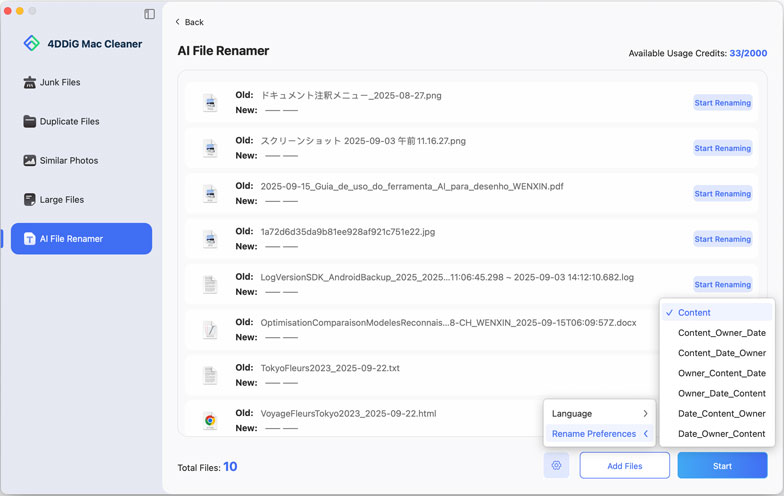Click the Duplicate Files folder icon
The width and height of the screenshot is (784, 496).
pyautogui.click(x=30, y=121)
